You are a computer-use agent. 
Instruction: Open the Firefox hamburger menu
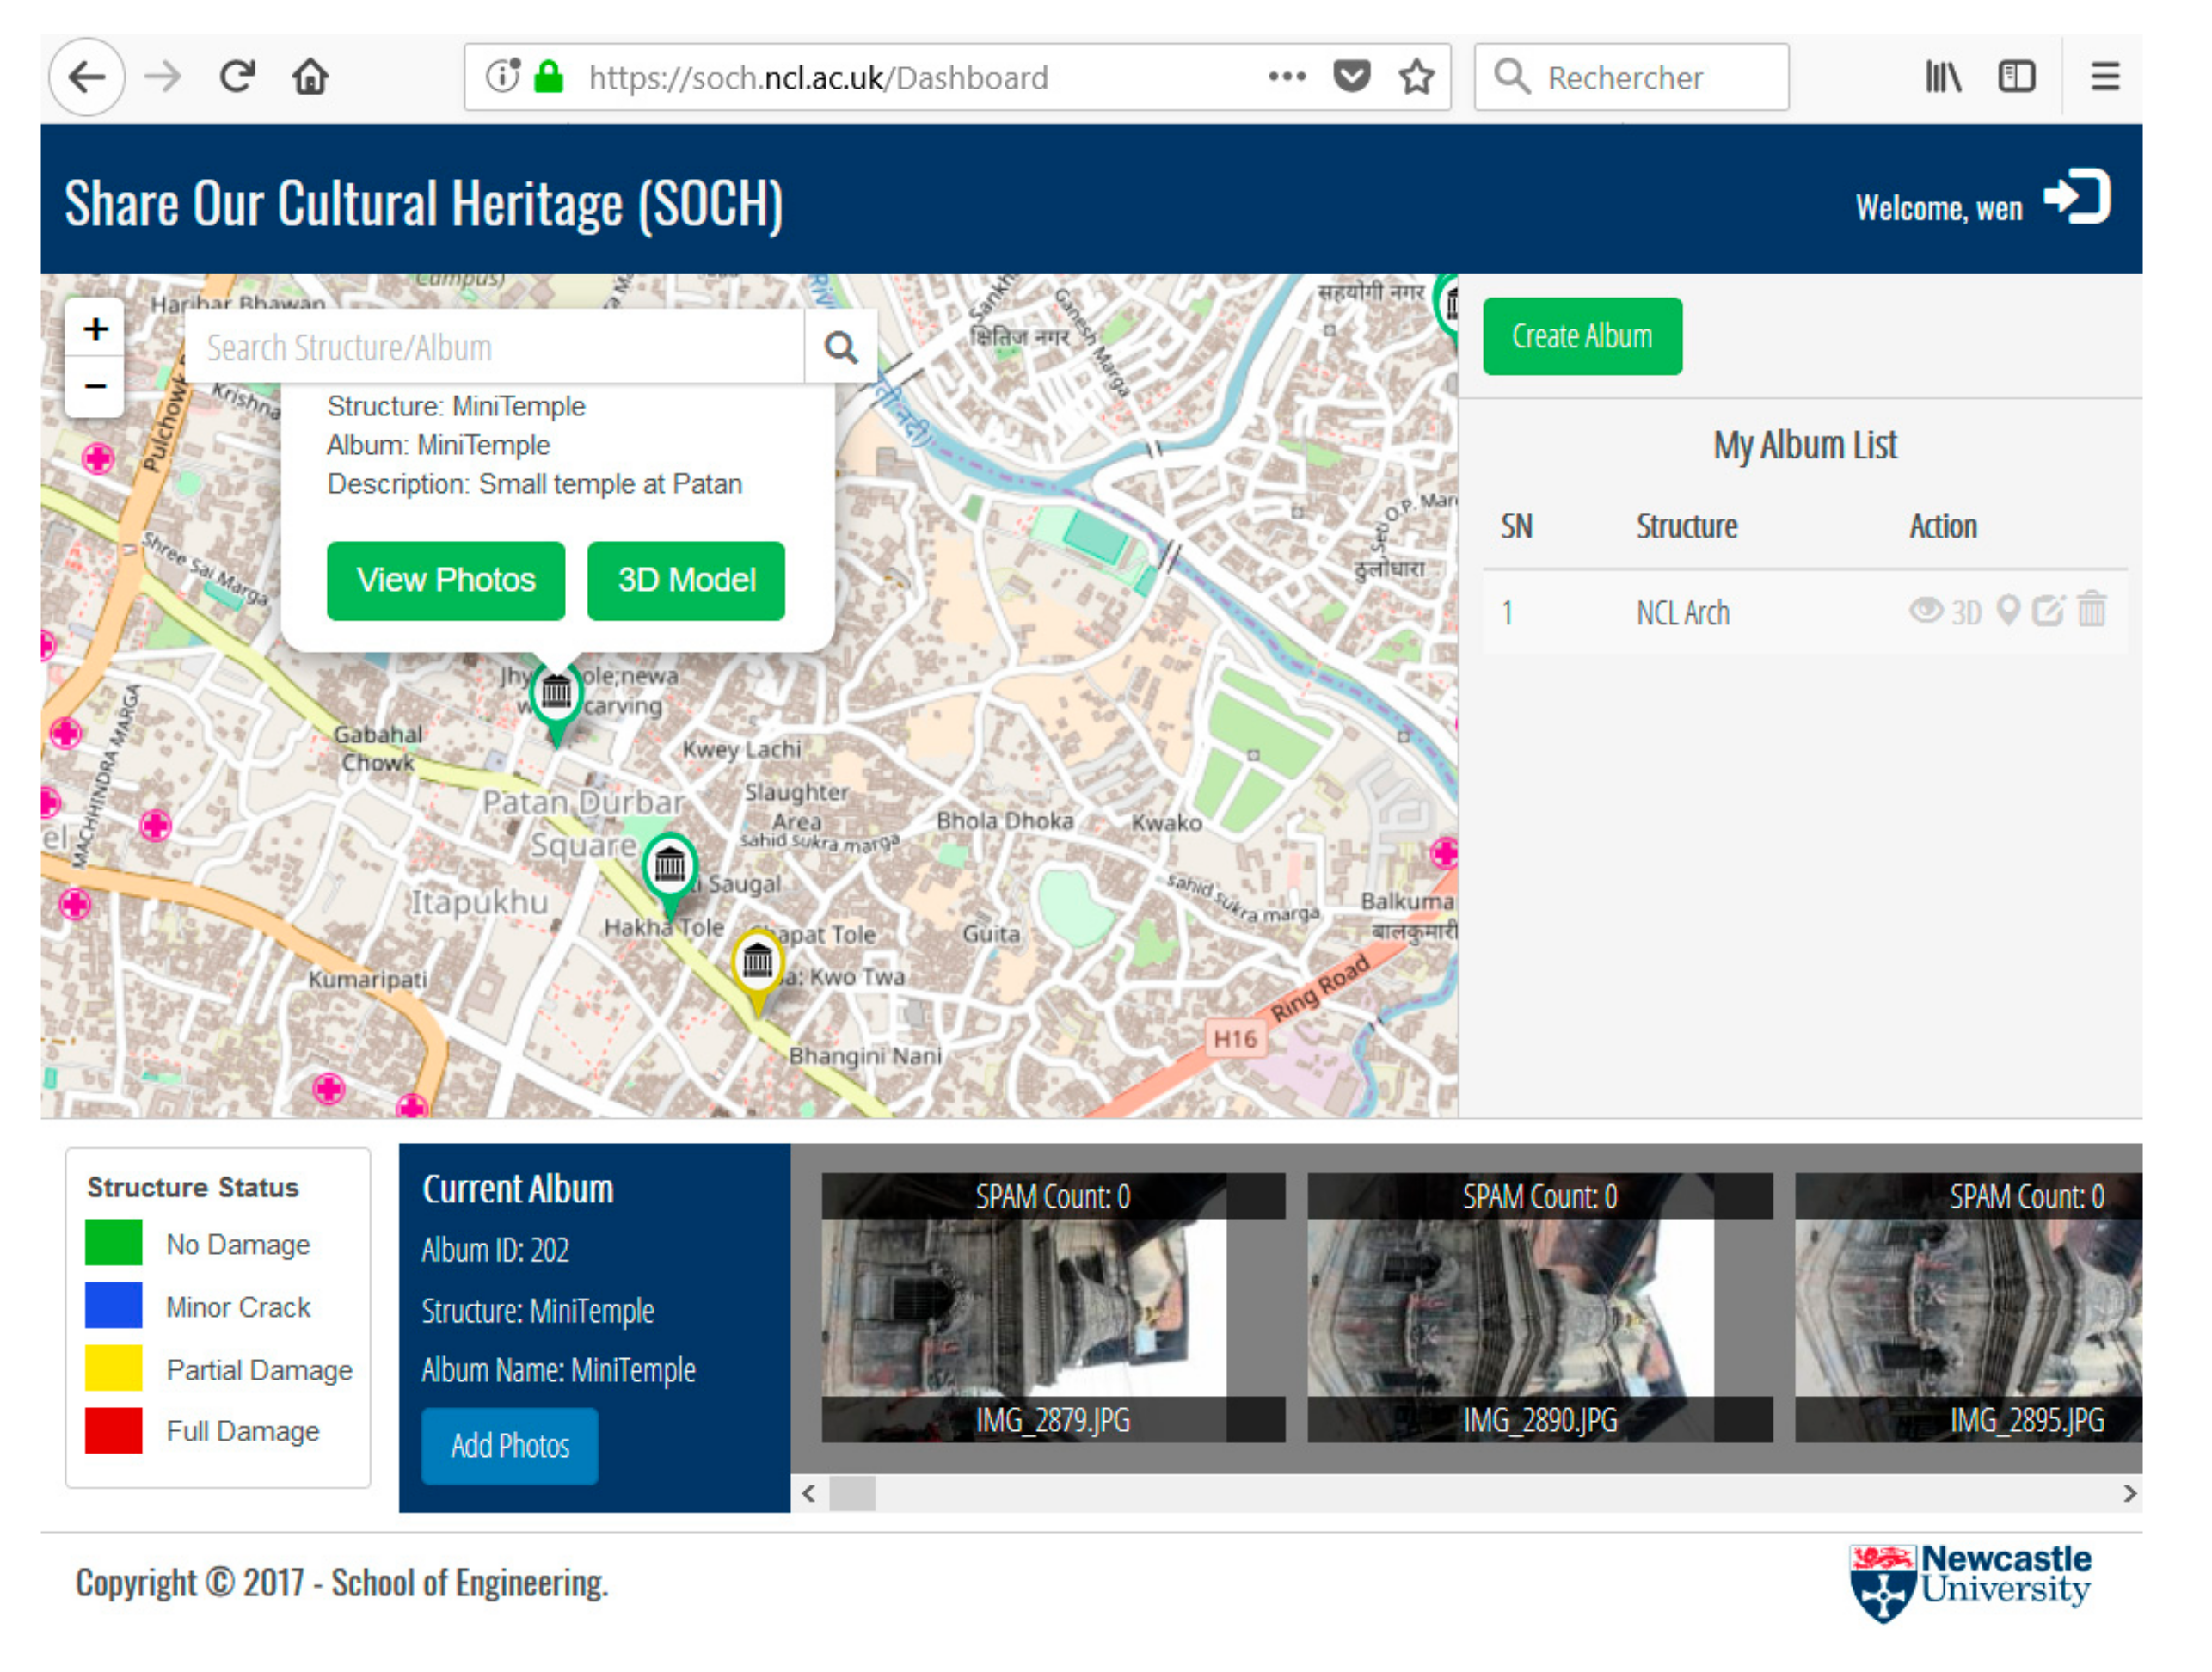[2105, 77]
